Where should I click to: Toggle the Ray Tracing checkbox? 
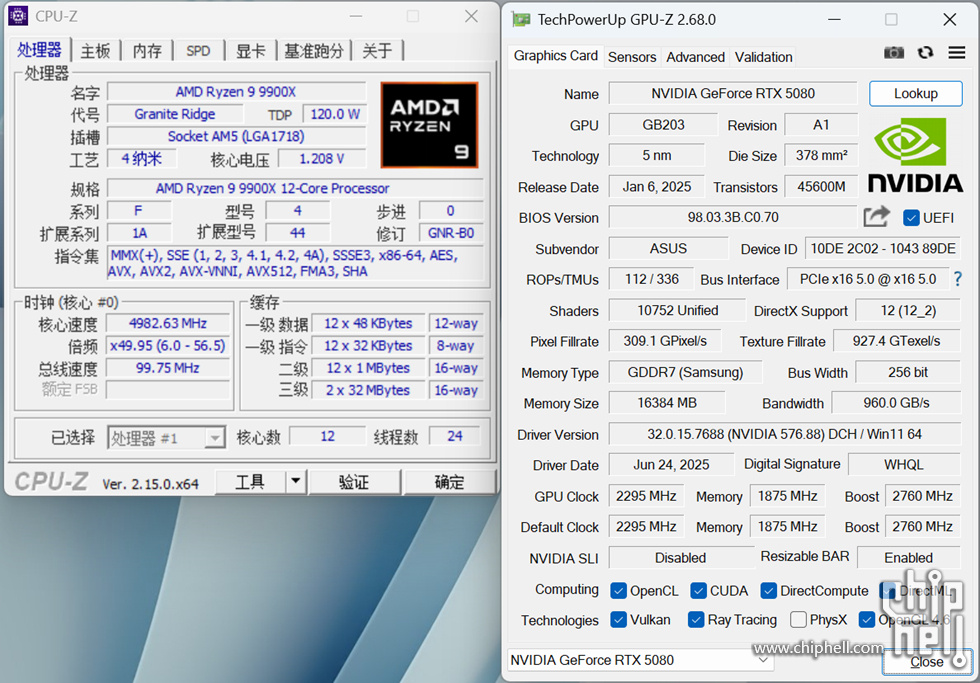[x=696, y=620]
